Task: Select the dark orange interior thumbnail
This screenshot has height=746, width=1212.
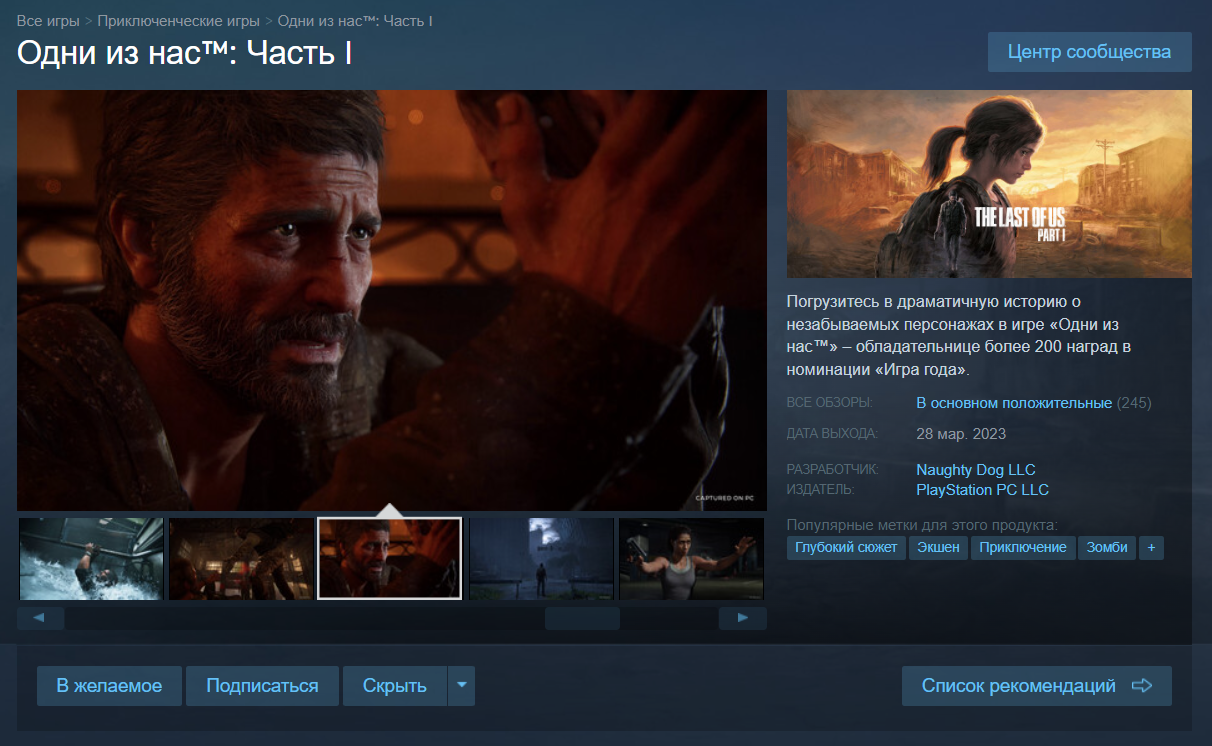Action: [241, 558]
